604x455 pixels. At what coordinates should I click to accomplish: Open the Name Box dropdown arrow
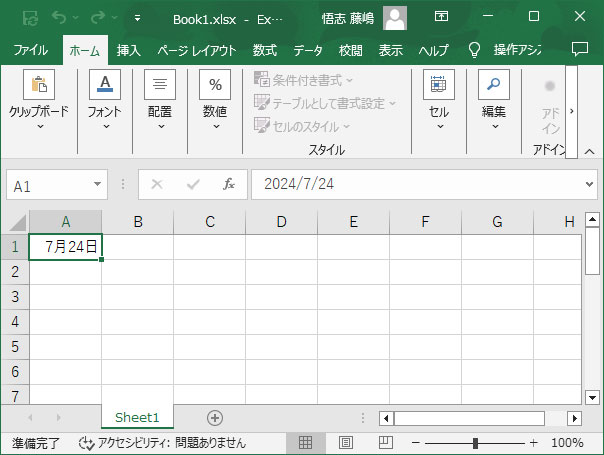coord(98,184)
